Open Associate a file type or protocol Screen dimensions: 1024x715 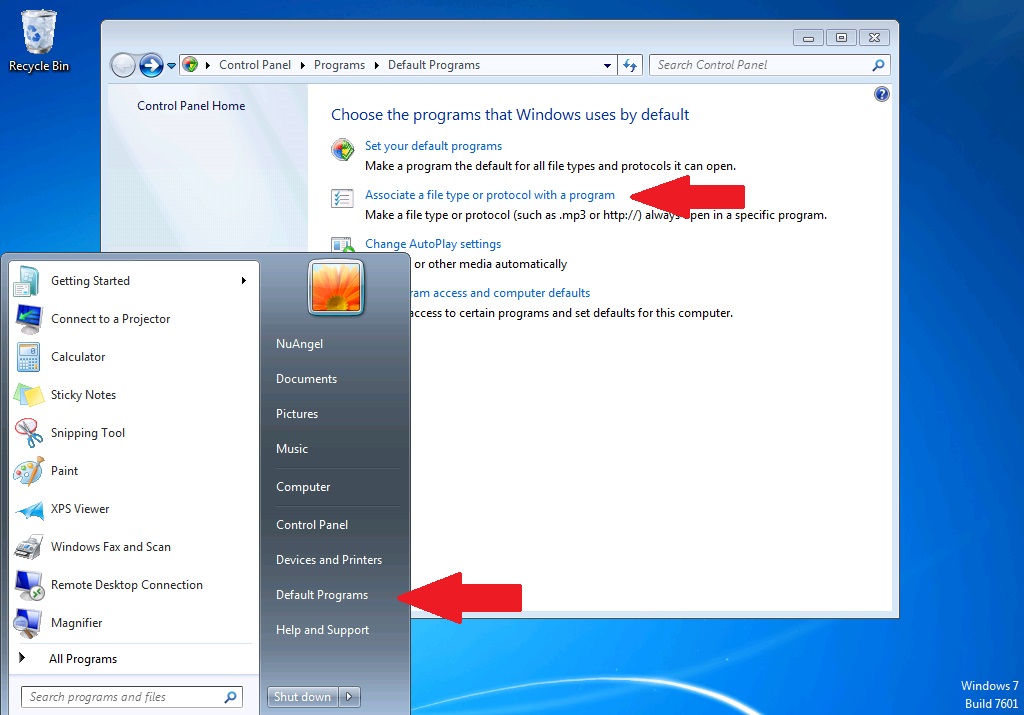489,194
